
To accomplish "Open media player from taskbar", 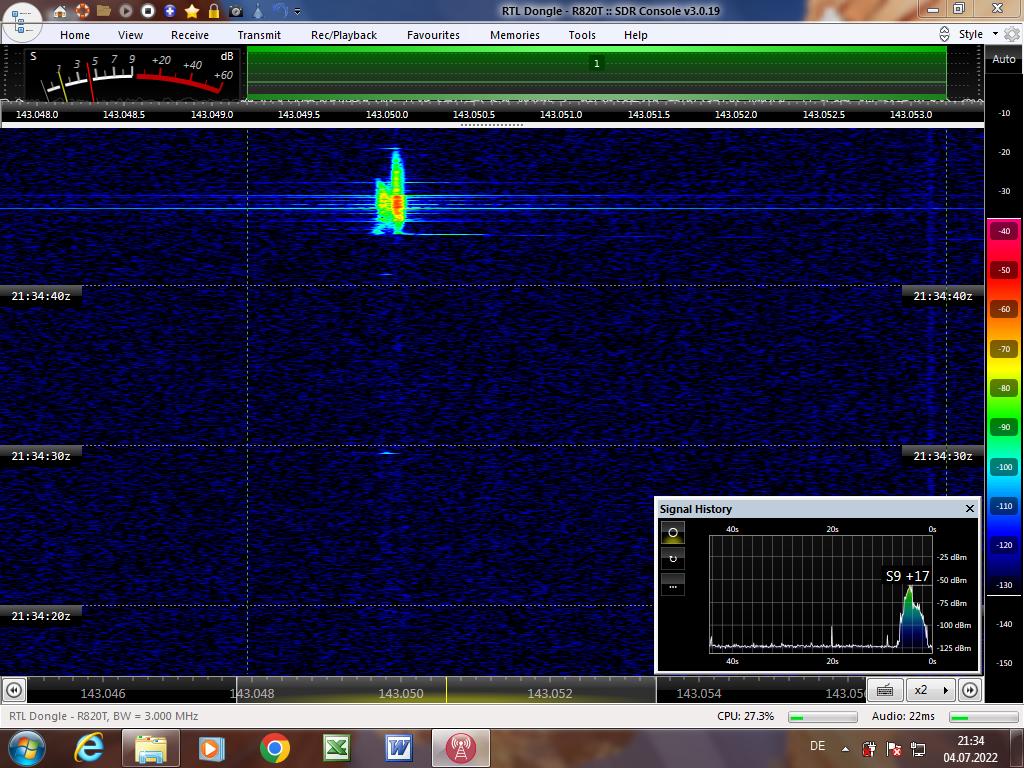I will tap(212, 748).
